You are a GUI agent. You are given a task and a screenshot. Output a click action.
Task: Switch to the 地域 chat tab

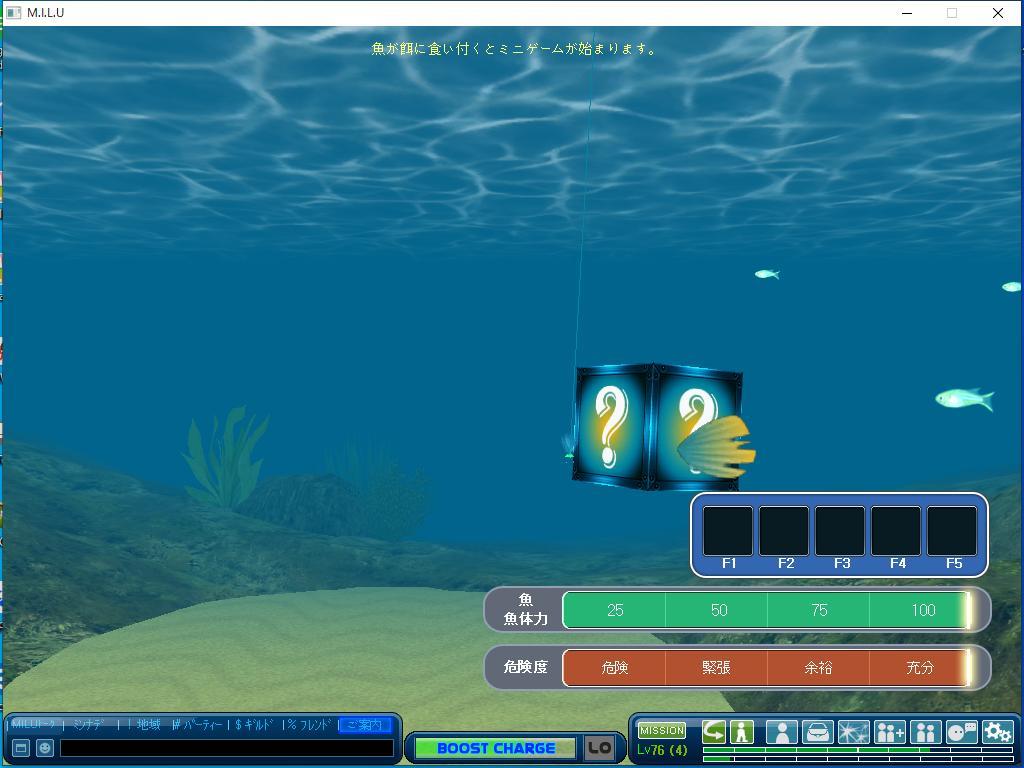tap(148, 725)
